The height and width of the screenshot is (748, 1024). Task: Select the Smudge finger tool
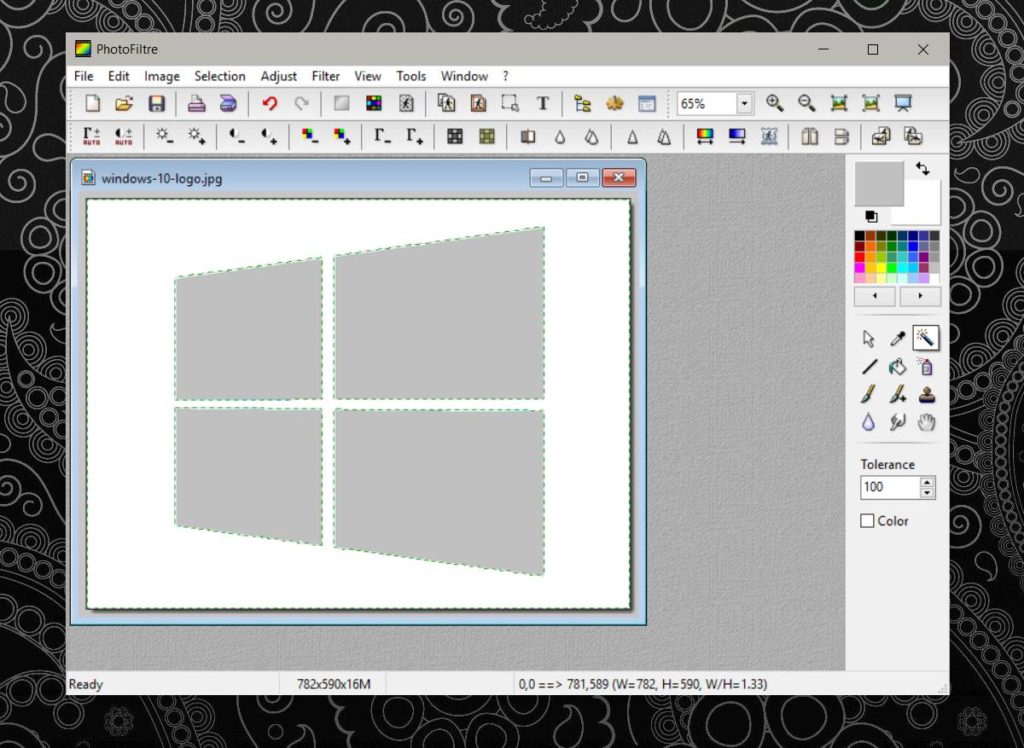tap(896, 422)
